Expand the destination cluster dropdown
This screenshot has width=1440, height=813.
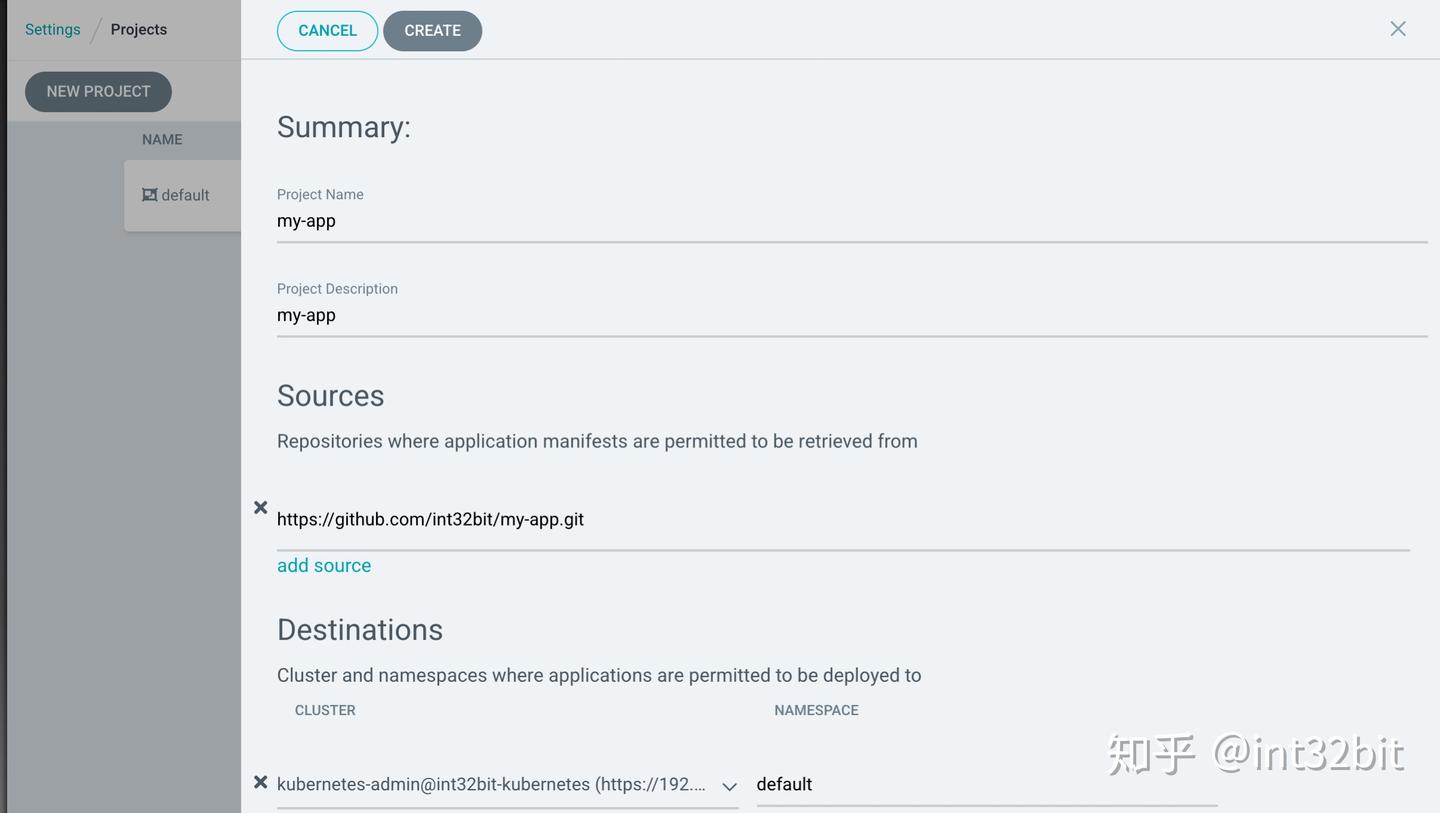coord(729,787)
